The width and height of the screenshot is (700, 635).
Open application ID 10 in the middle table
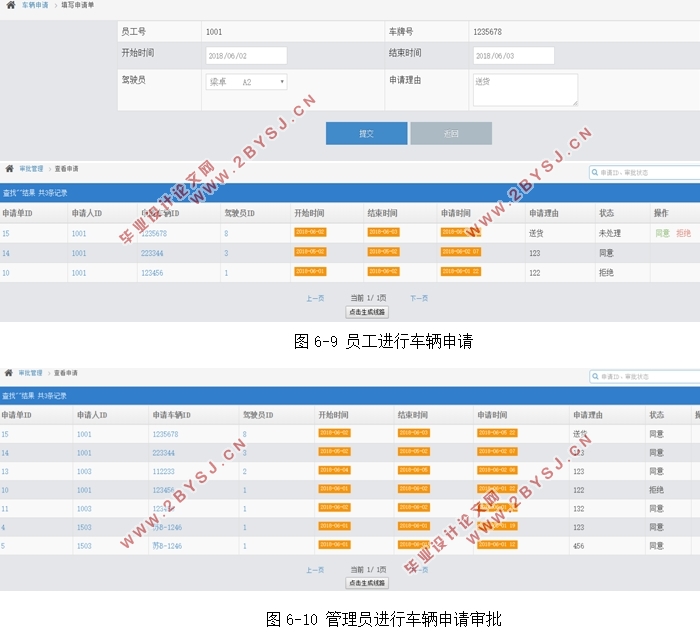6,273
